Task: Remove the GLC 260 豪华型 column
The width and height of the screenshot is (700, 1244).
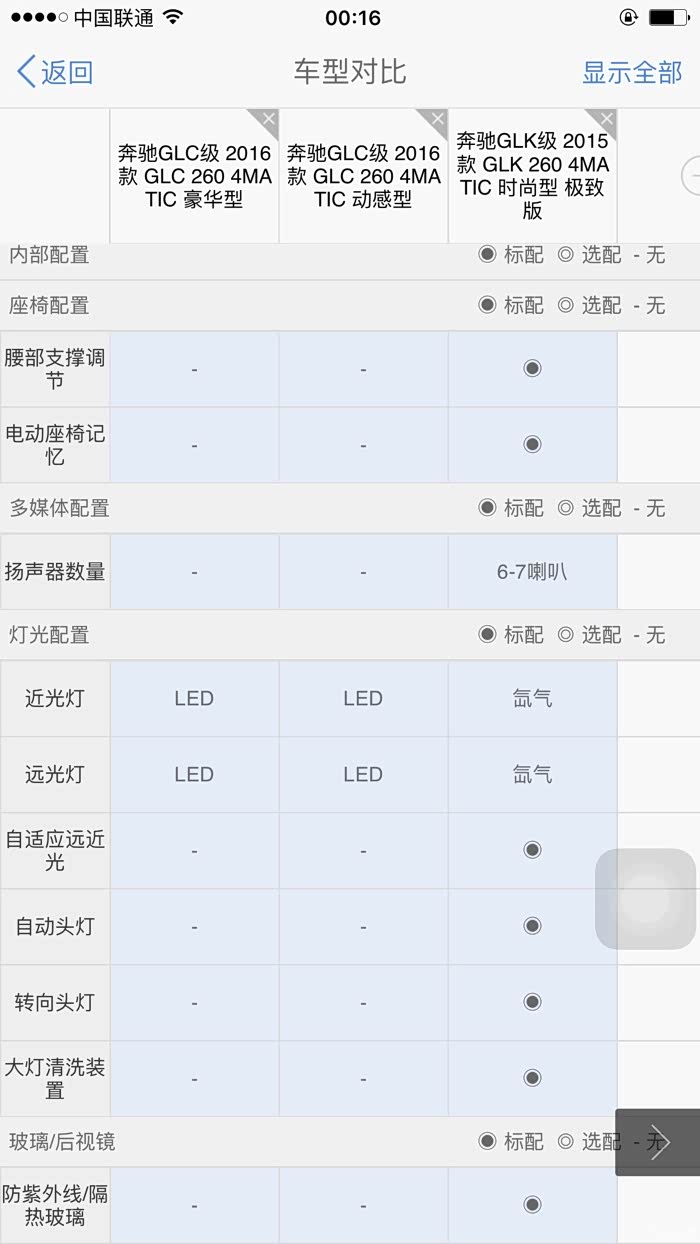Action: (267, 120)
